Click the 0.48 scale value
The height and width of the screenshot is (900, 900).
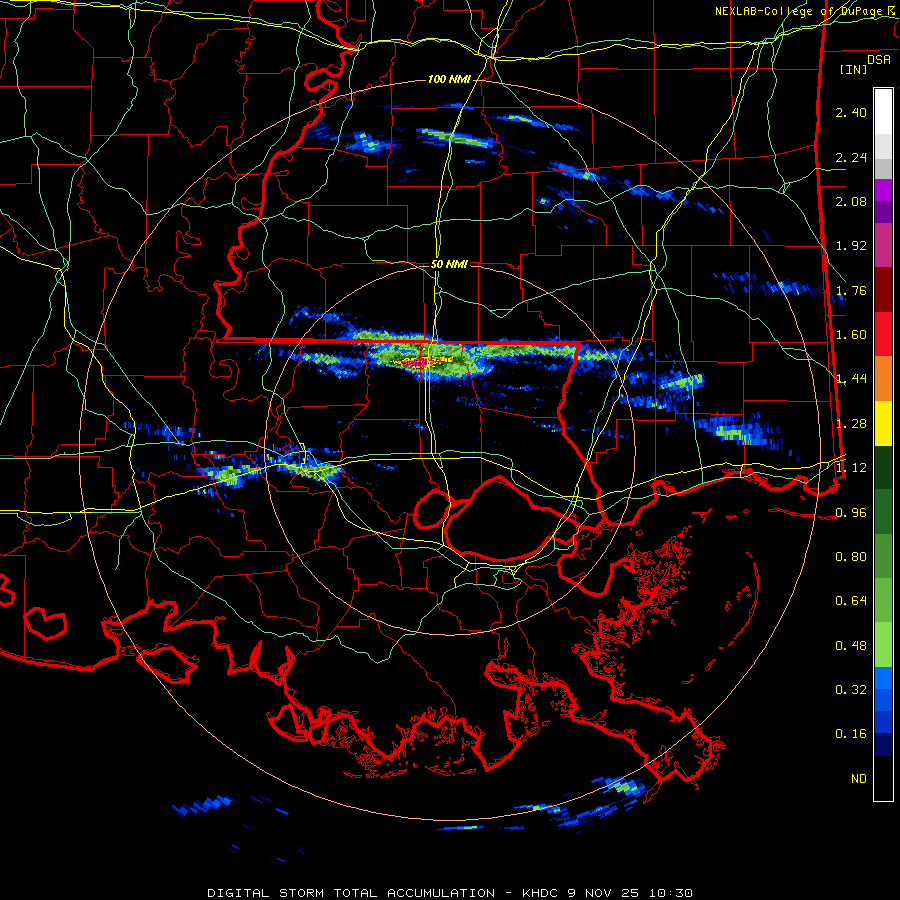(x=851, y=646)
